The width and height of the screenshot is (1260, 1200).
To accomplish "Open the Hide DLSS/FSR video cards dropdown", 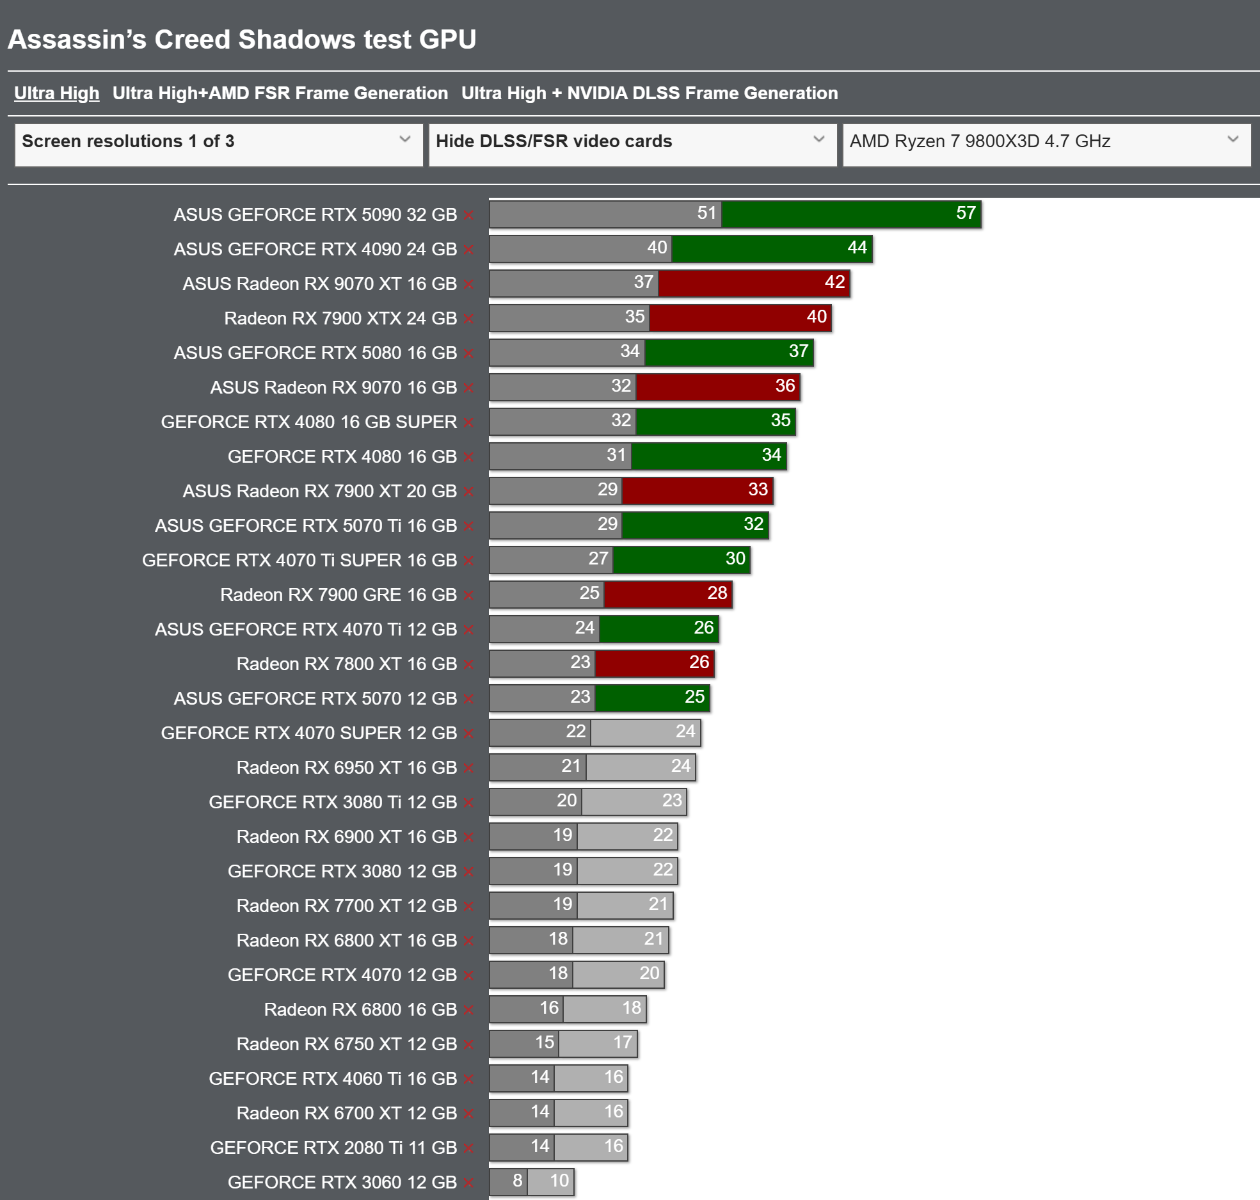I will [x=632, y=144].
